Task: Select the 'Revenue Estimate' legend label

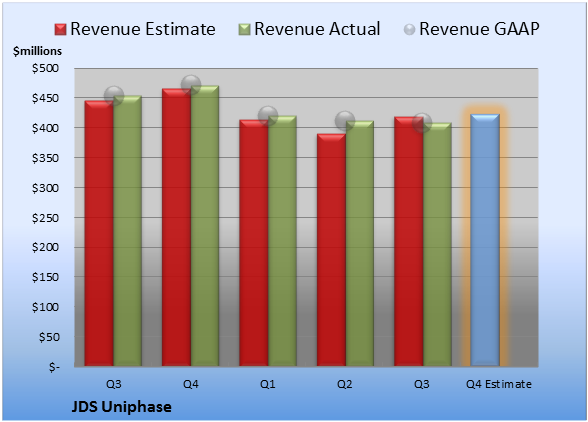Action: 143,29
